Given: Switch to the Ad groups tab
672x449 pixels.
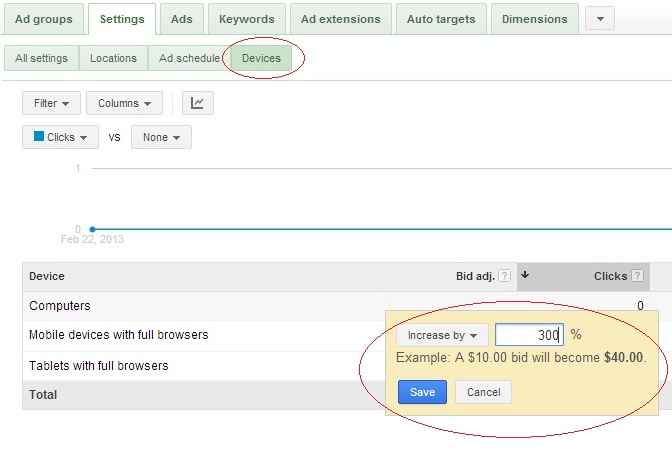Looking at the screenshot, I should 44,19.
